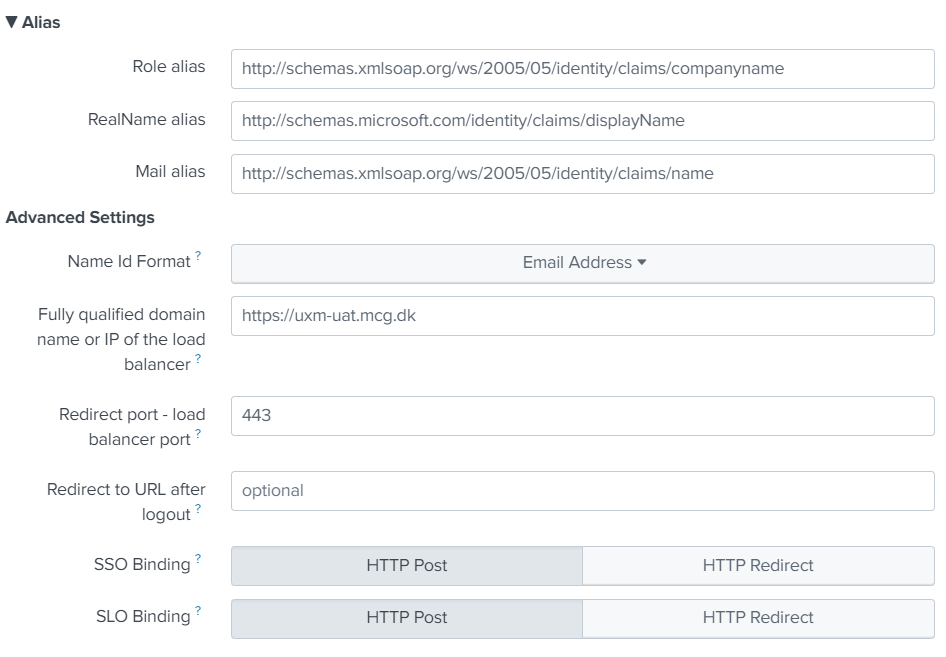
Task: Click into the Mail alias field
Action: click(583, 173)
